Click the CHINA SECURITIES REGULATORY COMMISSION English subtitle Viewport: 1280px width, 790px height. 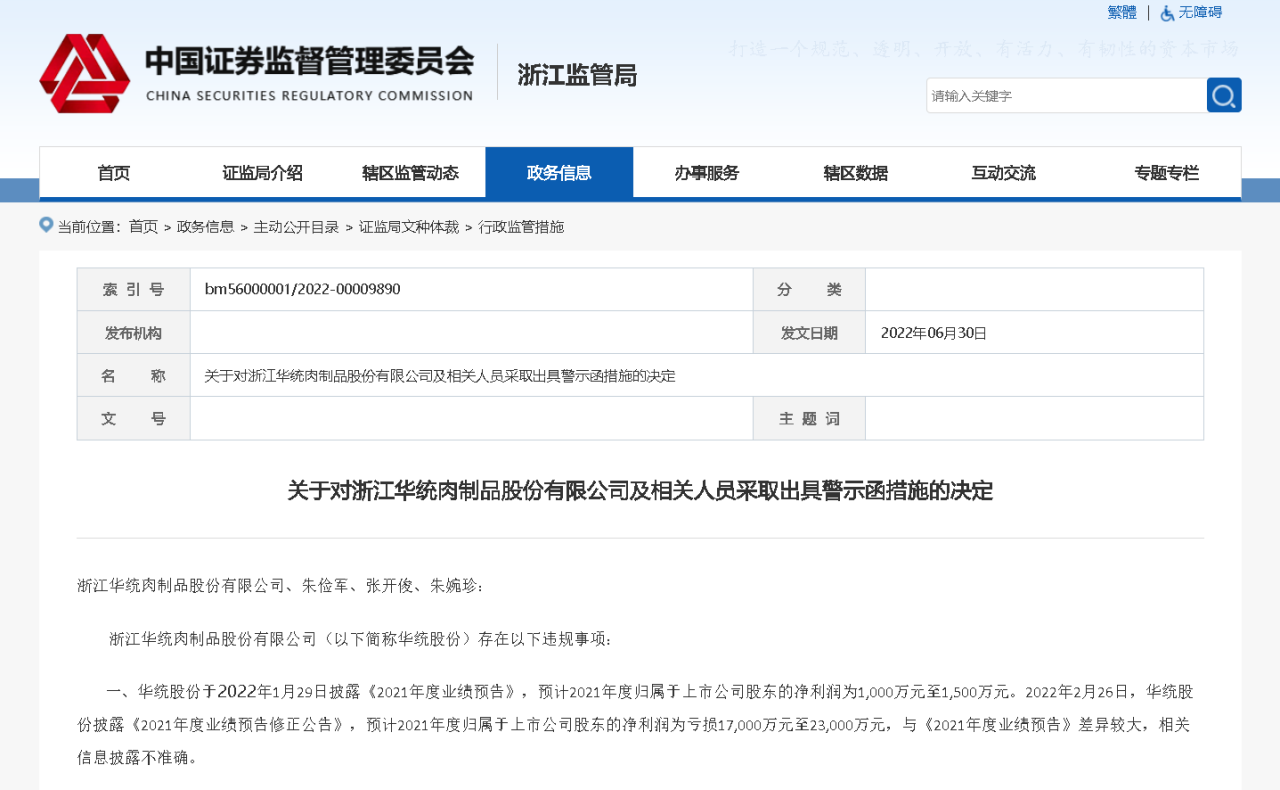pyautogui.click(x=309, y=96)
